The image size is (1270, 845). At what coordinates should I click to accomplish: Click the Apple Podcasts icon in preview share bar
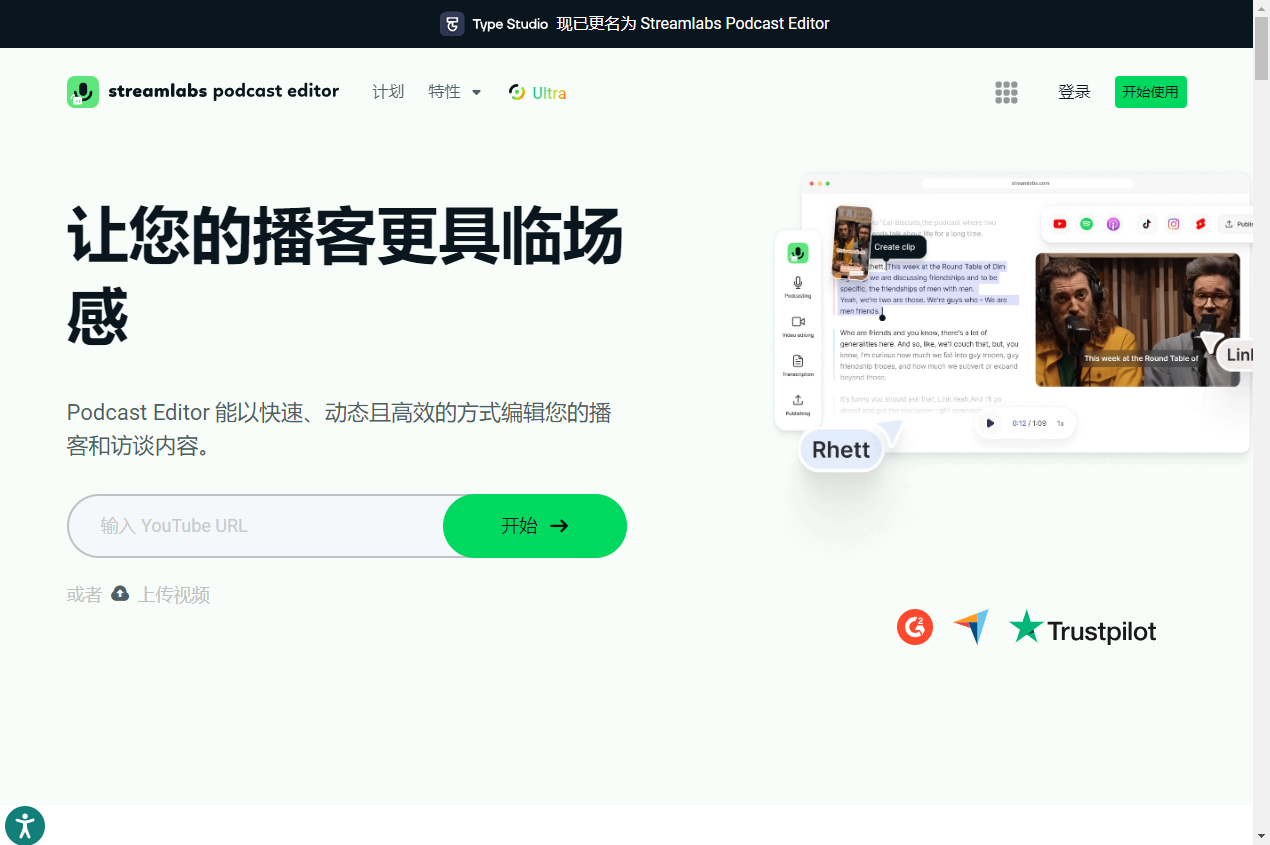point(1114,224)
